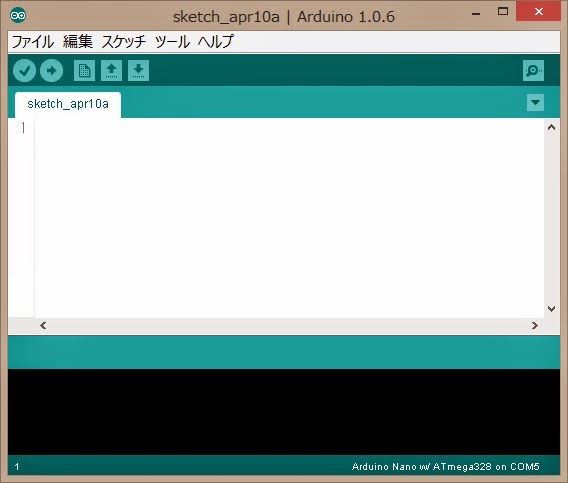
Task: Open the Serial Monitor magnifier icon
Action: pos(534,70)
